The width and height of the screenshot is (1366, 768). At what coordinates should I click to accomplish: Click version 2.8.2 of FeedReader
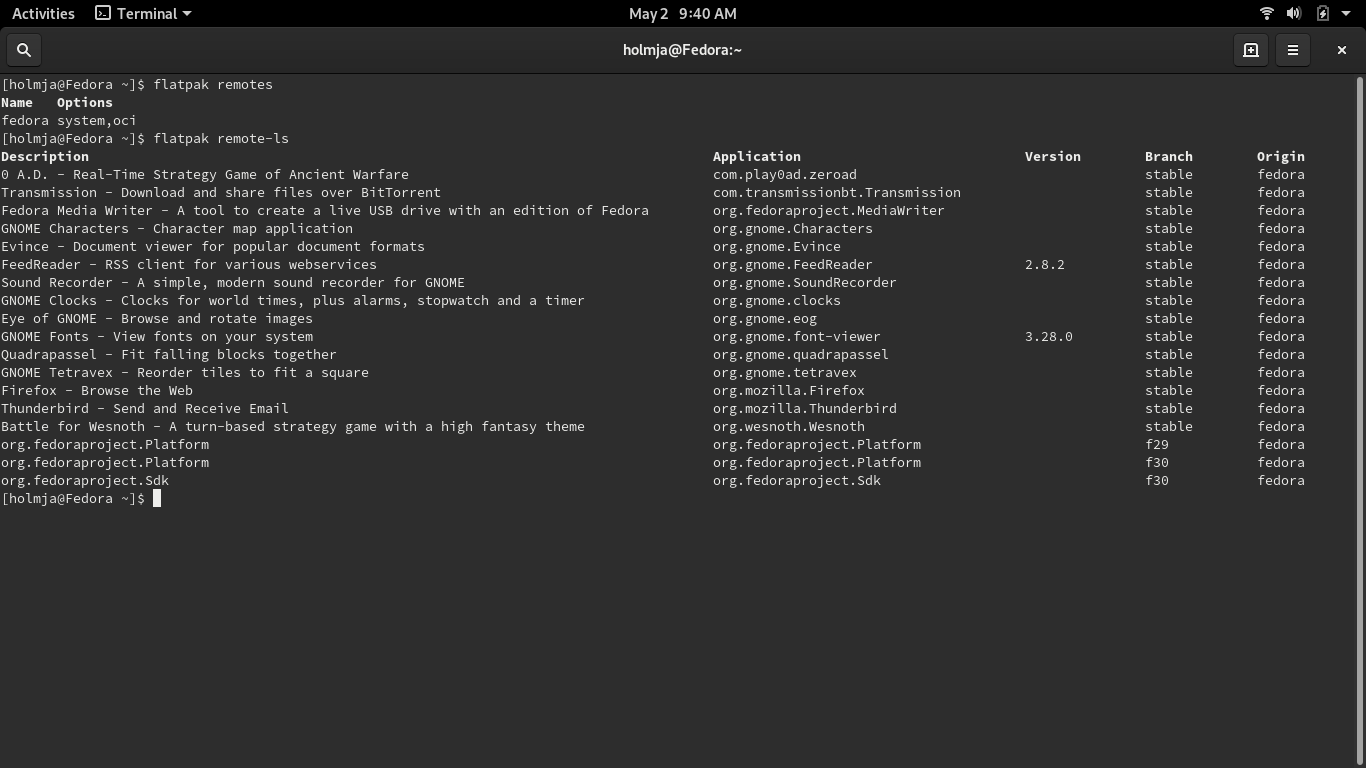tap(1045, 264)
